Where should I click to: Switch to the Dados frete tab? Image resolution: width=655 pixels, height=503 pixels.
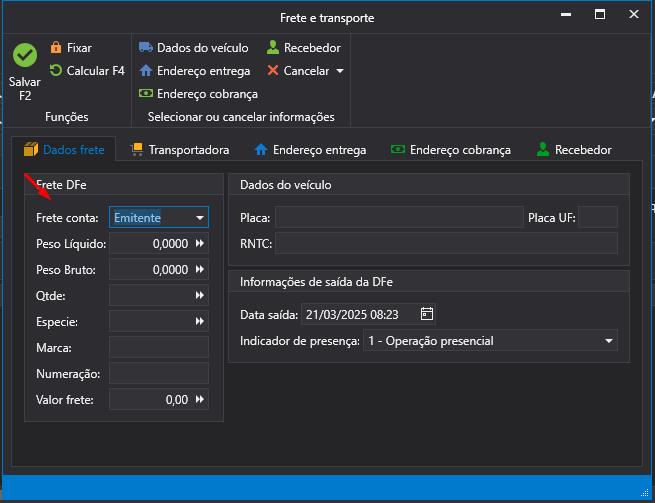(x=64, y=150)
